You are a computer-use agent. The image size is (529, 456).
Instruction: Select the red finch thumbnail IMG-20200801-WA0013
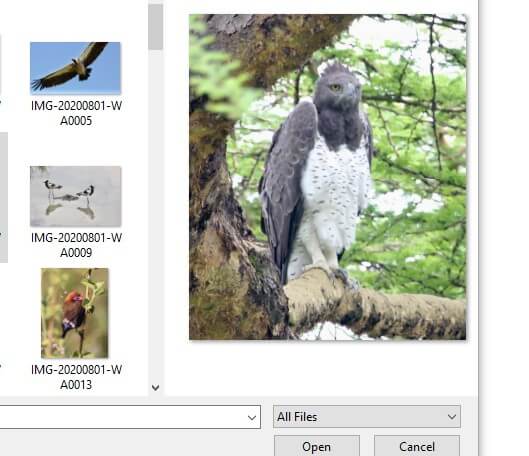pyautogui.click(x=75, y=313)
